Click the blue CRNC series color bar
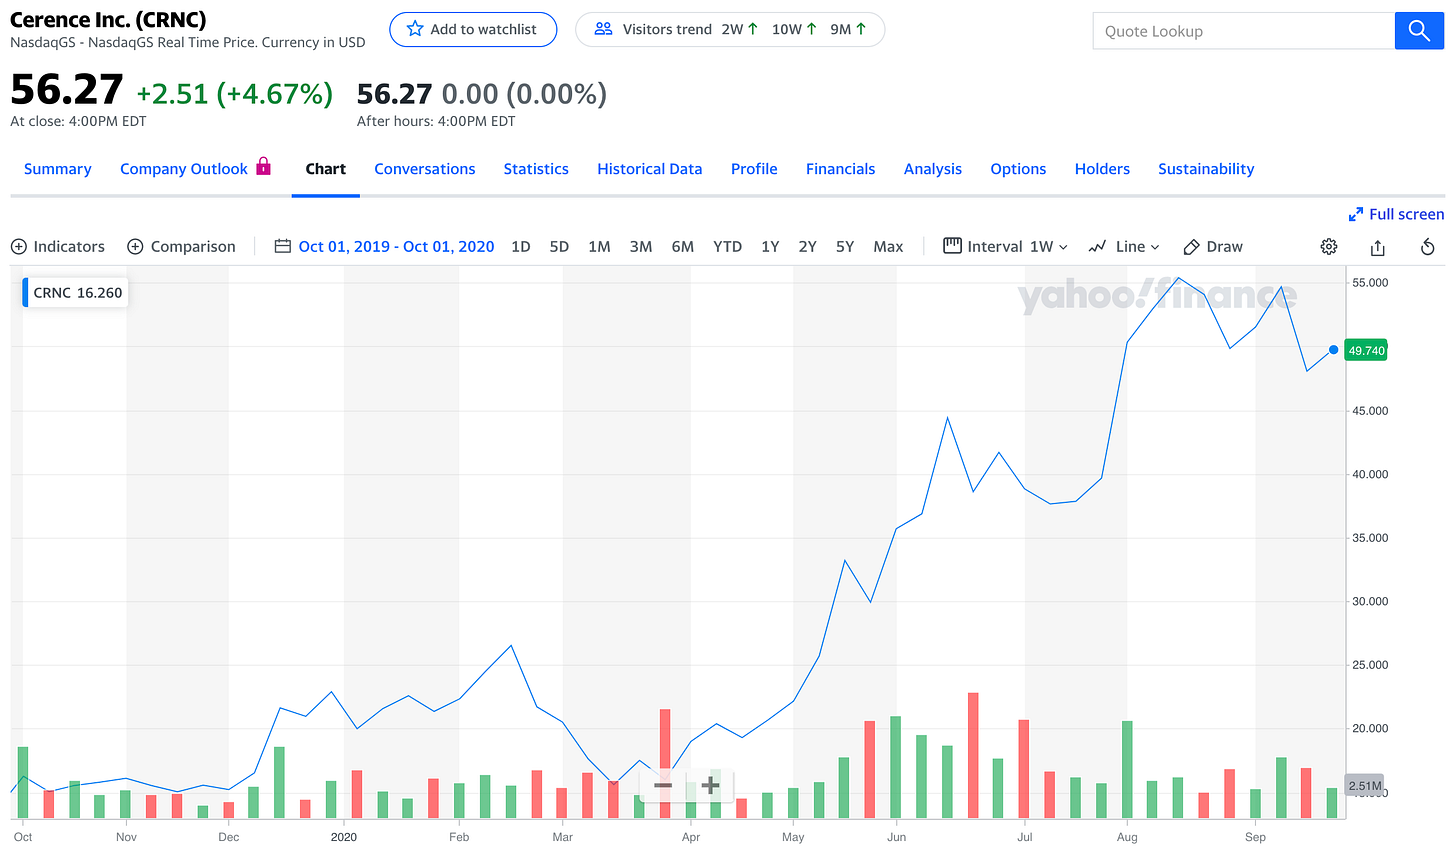 25,293
